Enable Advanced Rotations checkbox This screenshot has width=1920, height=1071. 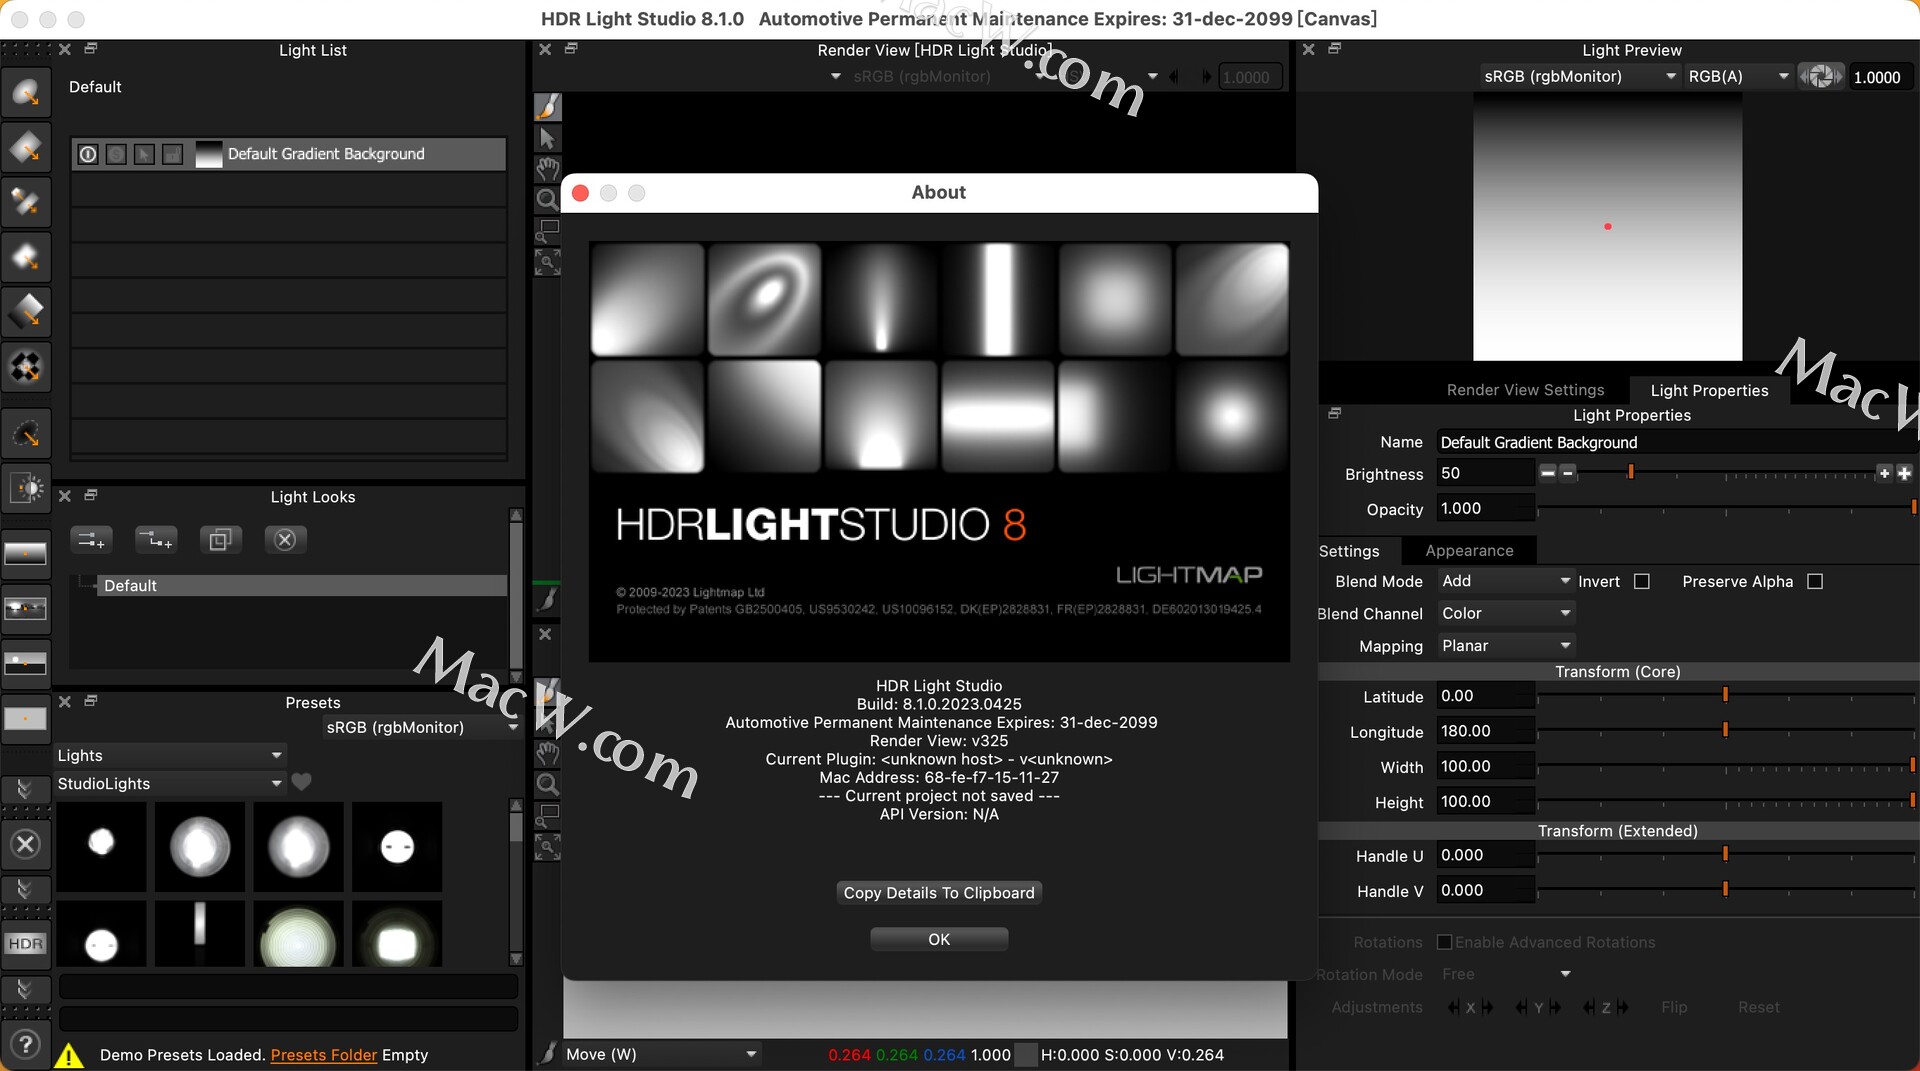1444,942
